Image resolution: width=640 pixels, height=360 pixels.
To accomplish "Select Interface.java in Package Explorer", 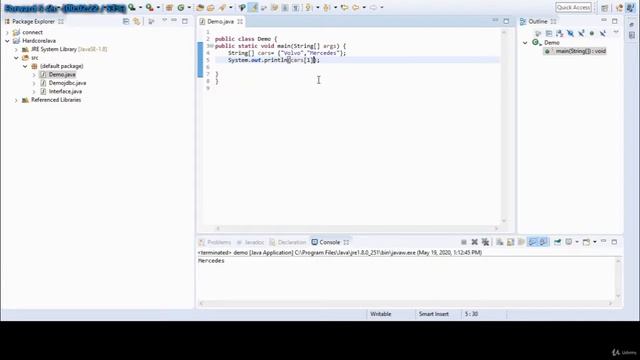I will (x=65, y=91).
